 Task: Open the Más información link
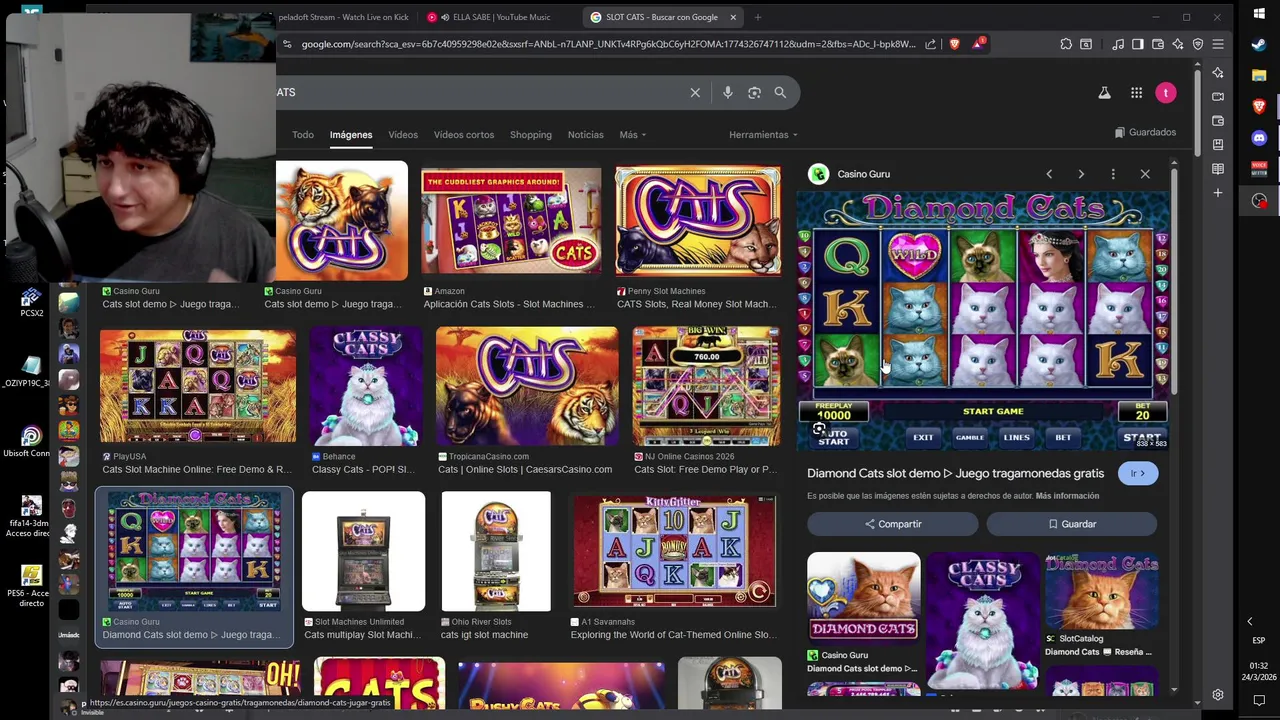[1067, 496]
